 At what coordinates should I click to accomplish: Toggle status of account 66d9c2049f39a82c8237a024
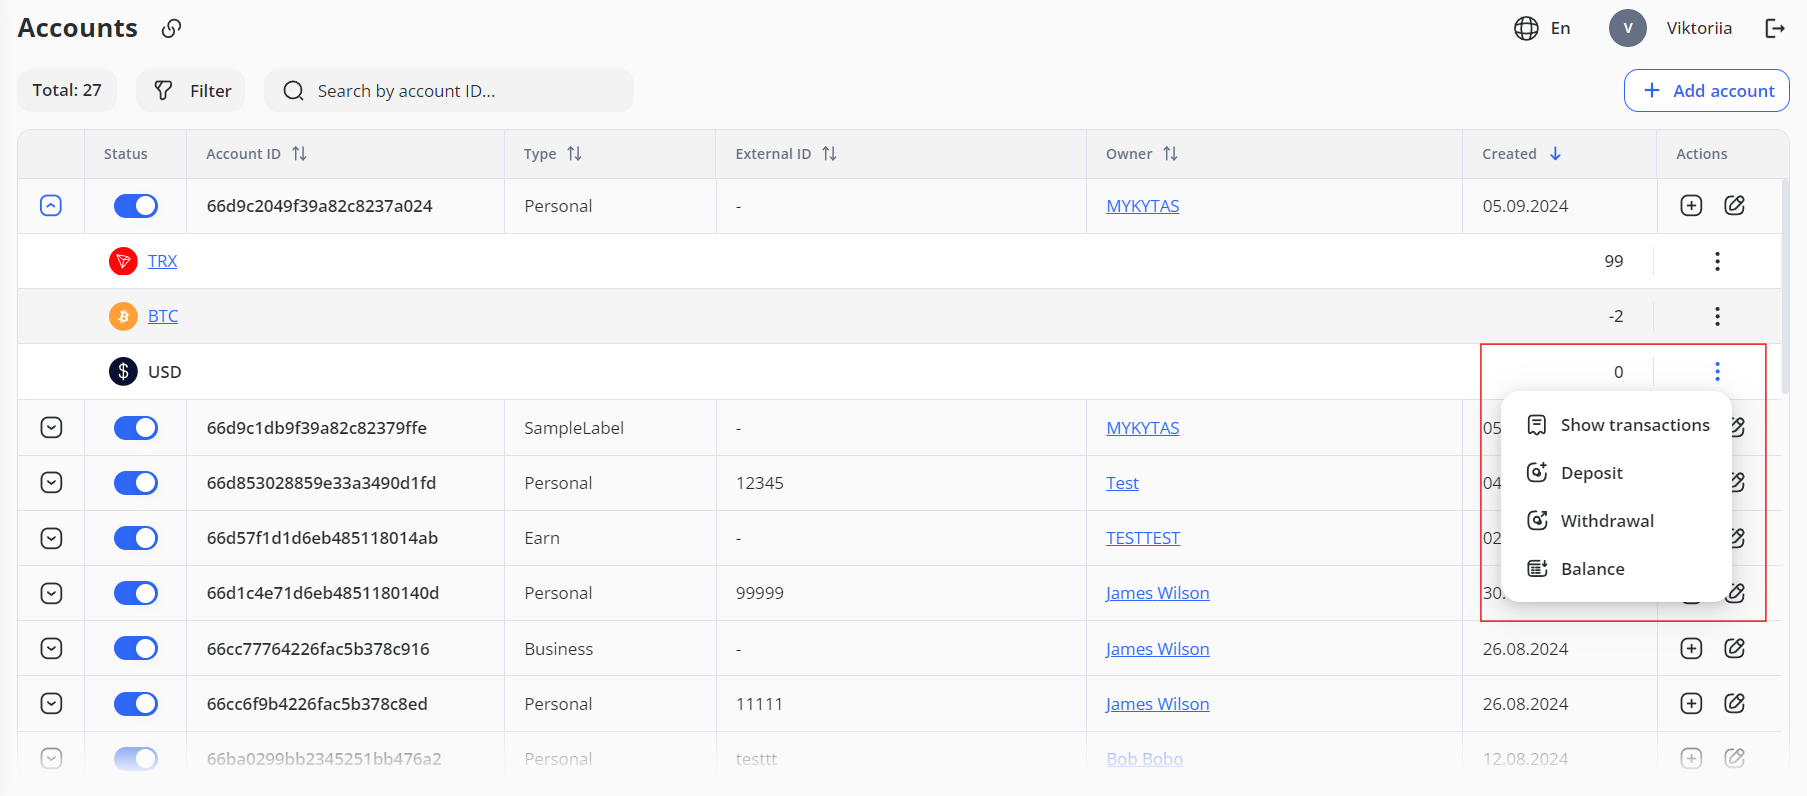coord(136,206)
